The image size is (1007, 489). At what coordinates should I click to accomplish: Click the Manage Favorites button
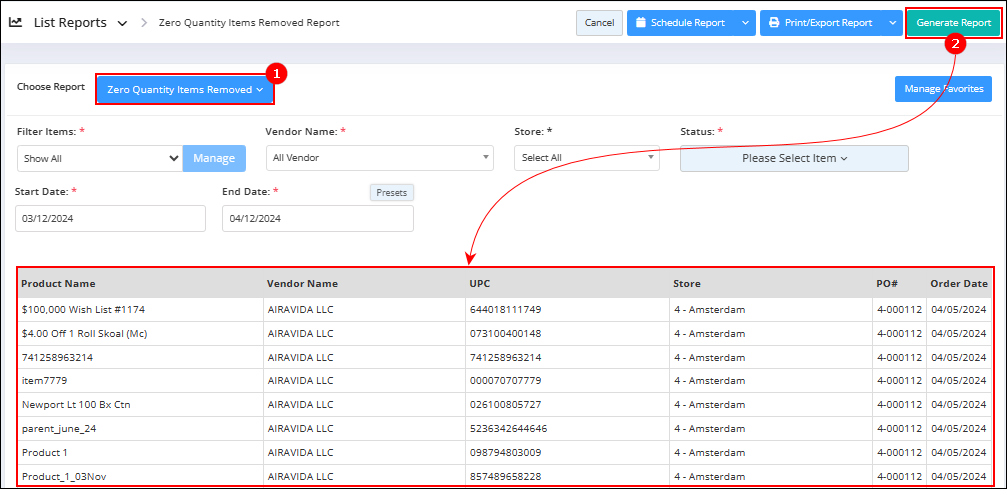(942, 89)
